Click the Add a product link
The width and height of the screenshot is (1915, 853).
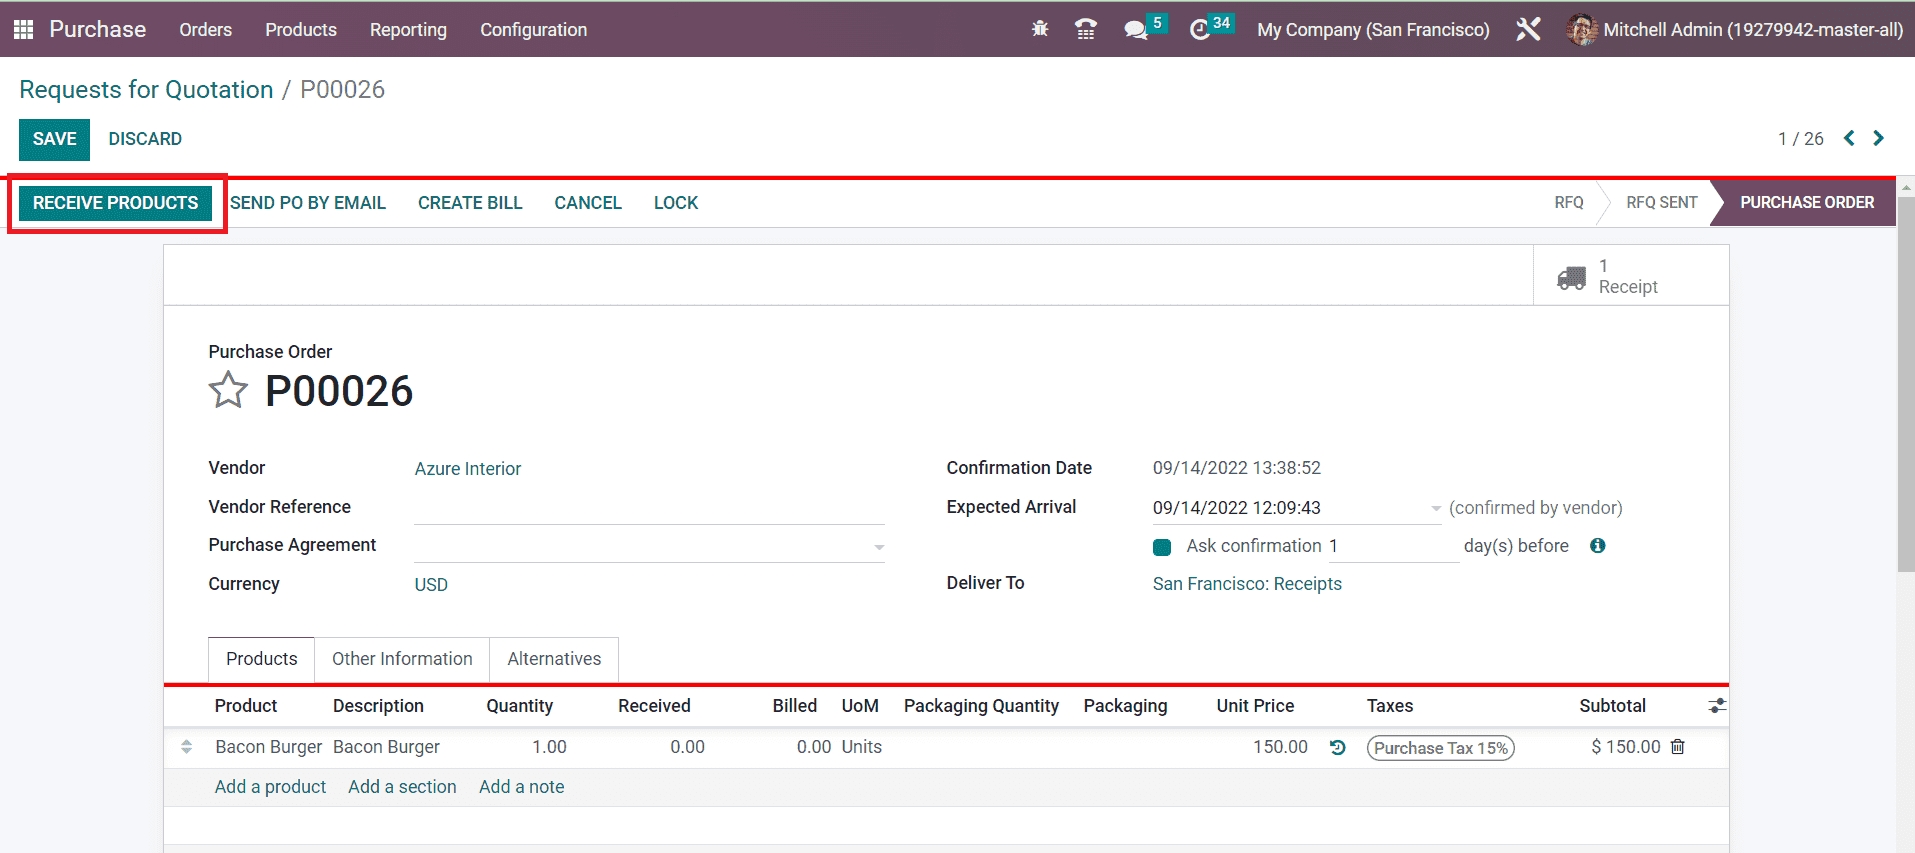point(270,787)
